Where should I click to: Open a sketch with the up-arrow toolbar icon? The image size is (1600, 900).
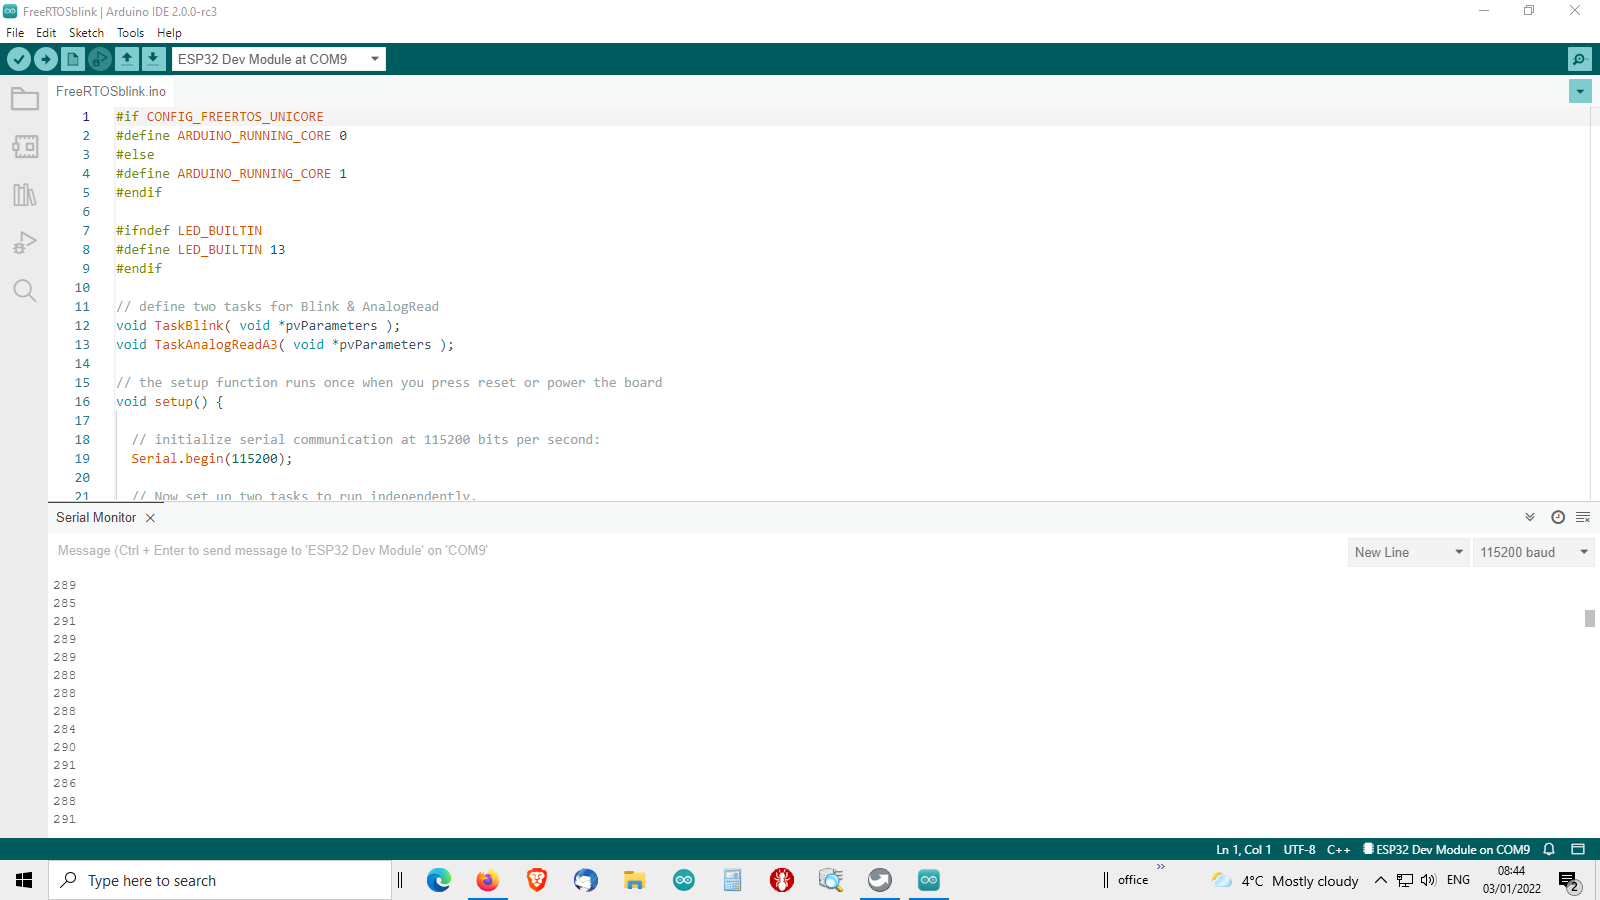pos(127,59)
